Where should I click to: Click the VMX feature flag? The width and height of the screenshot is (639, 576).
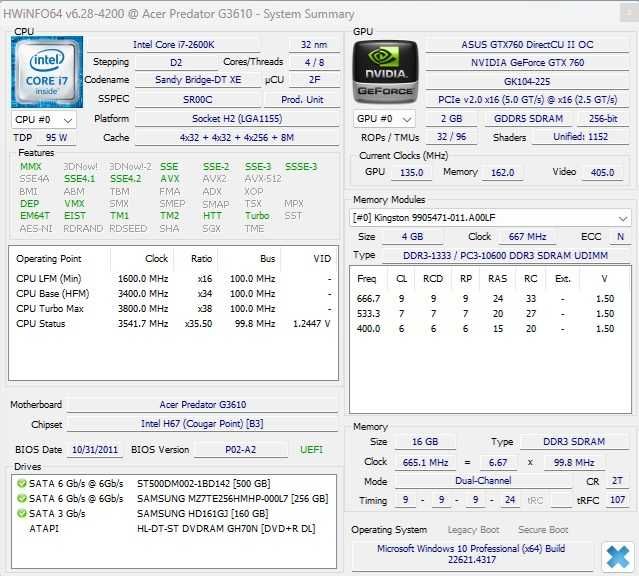coord(74,203)
